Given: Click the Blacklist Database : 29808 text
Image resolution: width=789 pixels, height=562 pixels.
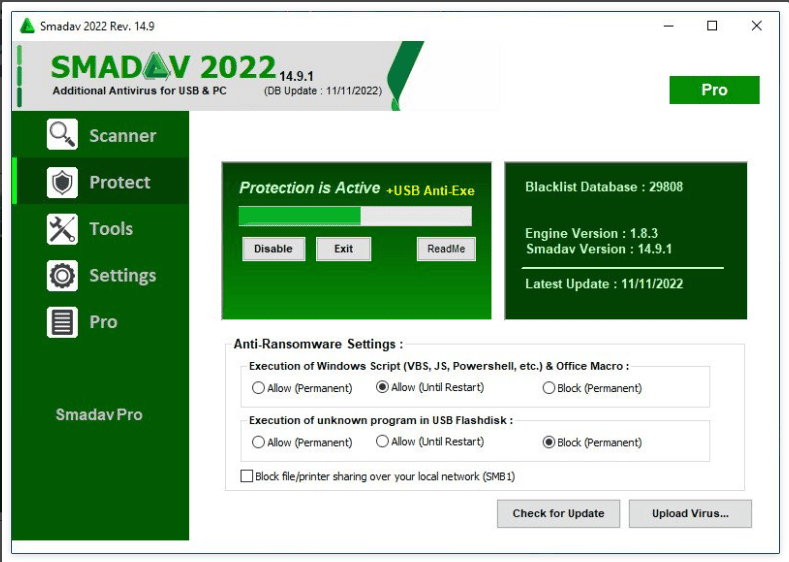Looking at the screenshot, I should (x=604, y=187).
